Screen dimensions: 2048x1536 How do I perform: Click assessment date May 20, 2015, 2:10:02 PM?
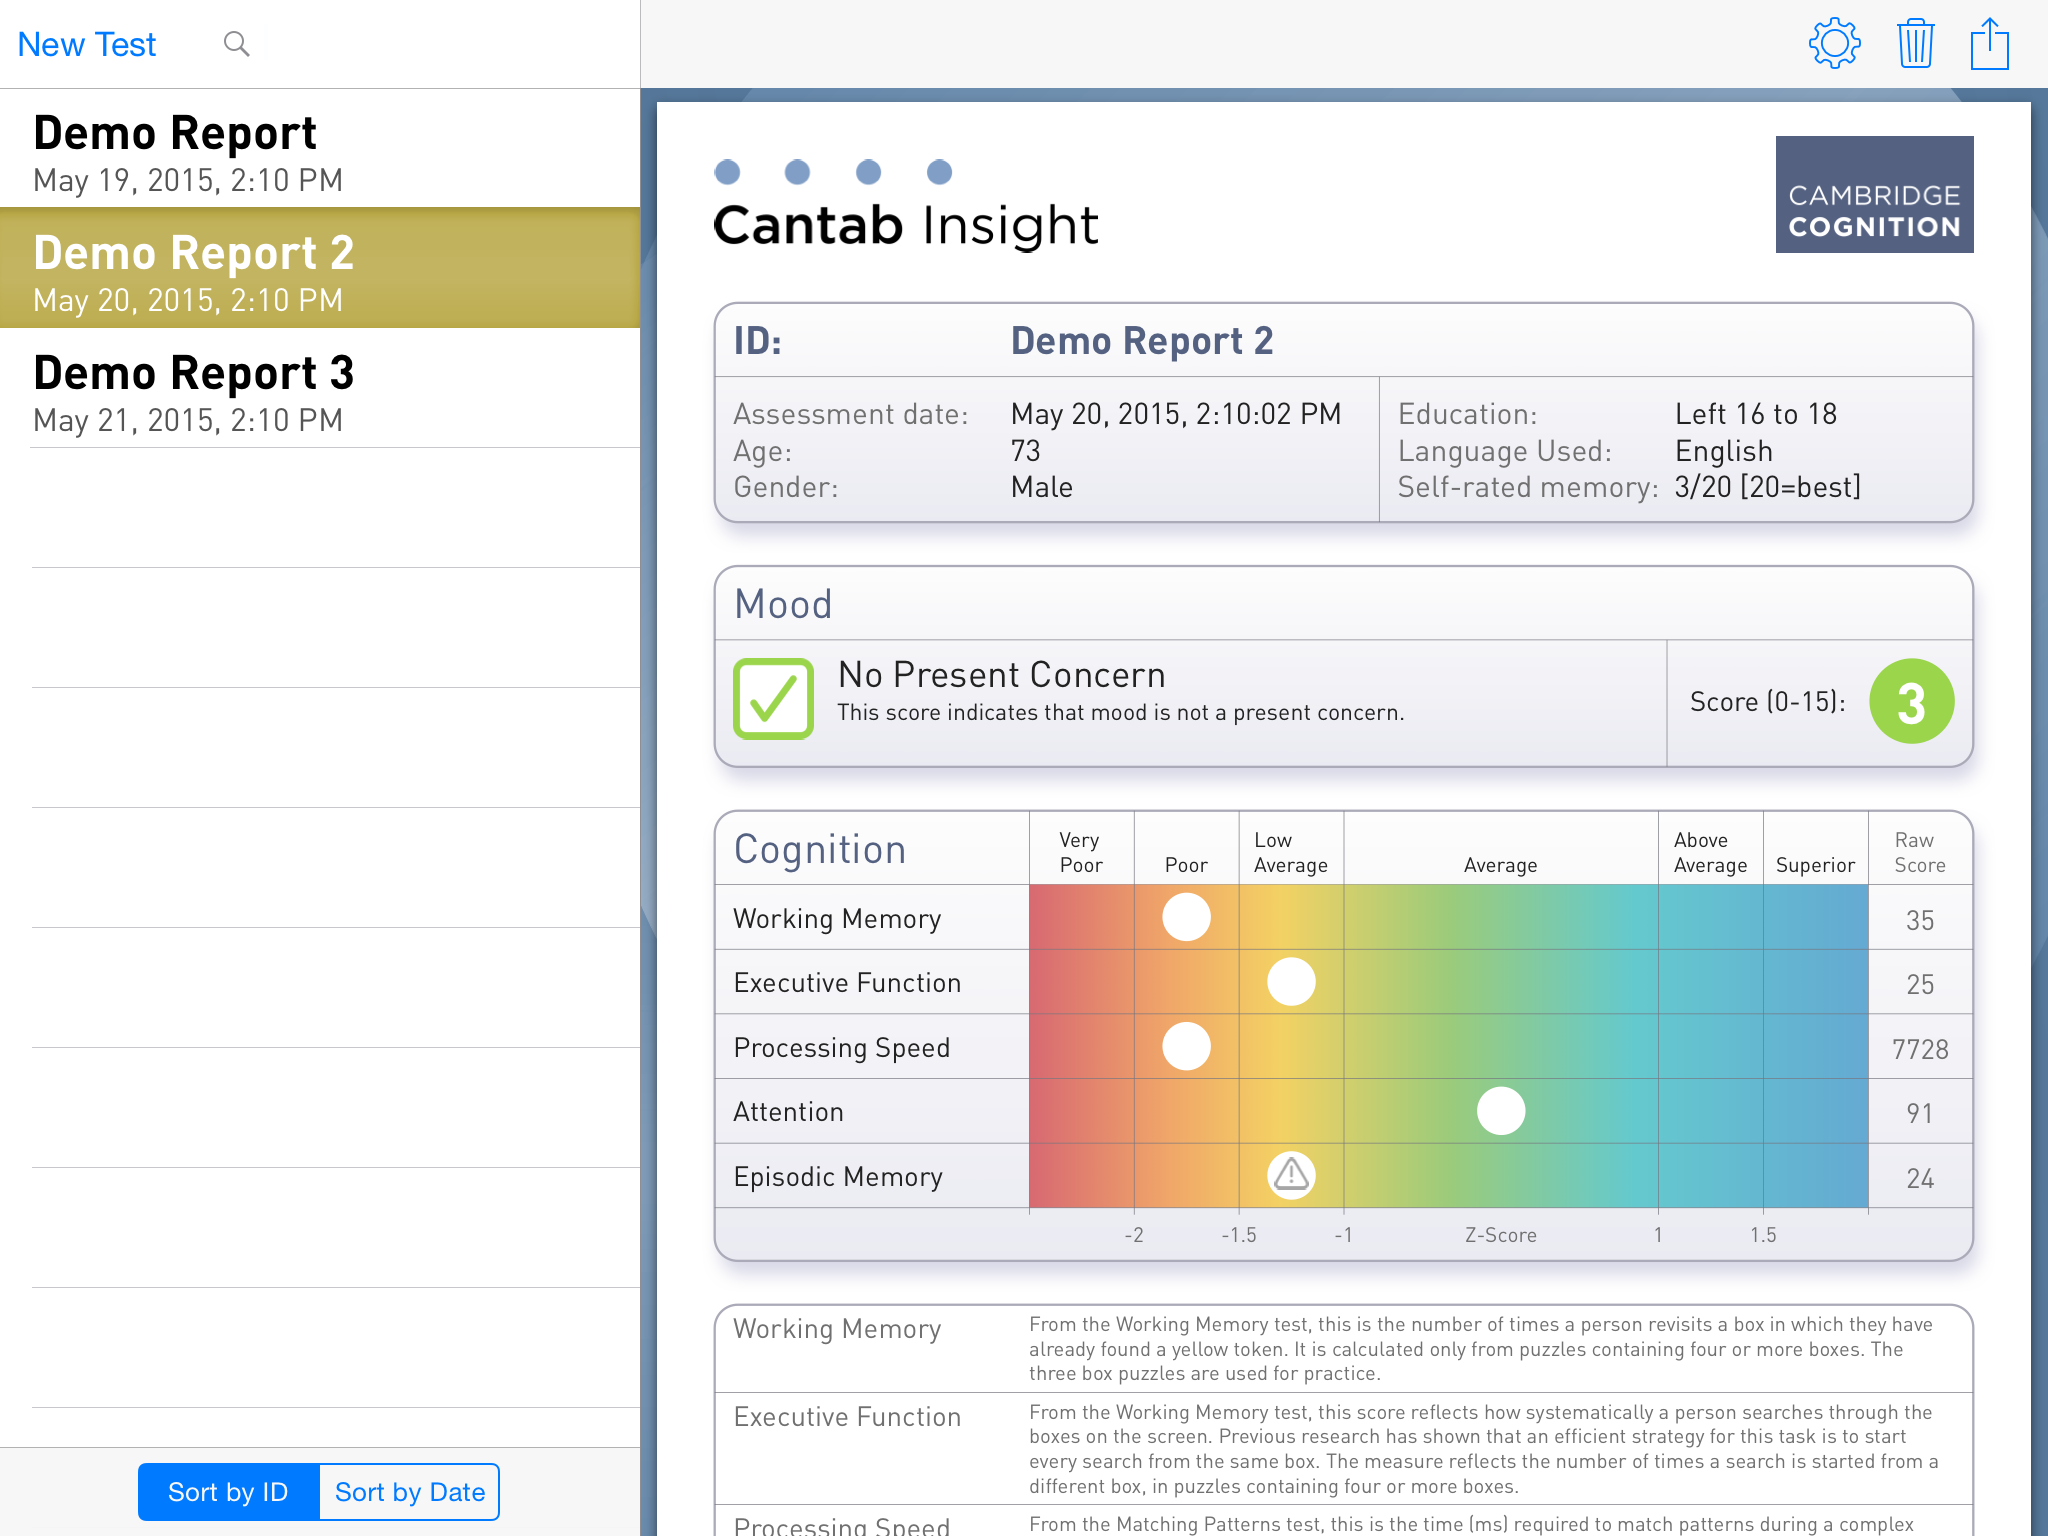pyautogui.click(x=1176, y=414)
